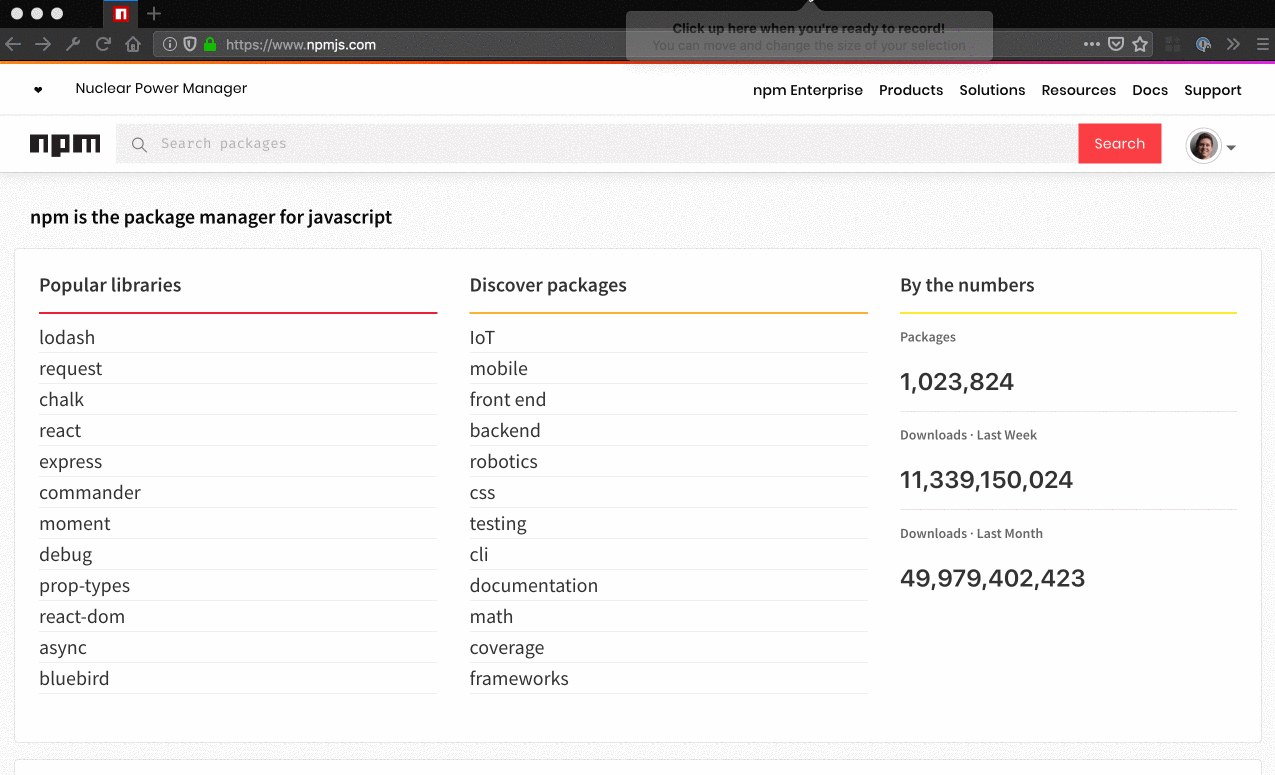The height and width of the screenshot is (775, 1275).
Task: Browse the backend packages category
Action: pyautogui.click(x=505, y=431)
